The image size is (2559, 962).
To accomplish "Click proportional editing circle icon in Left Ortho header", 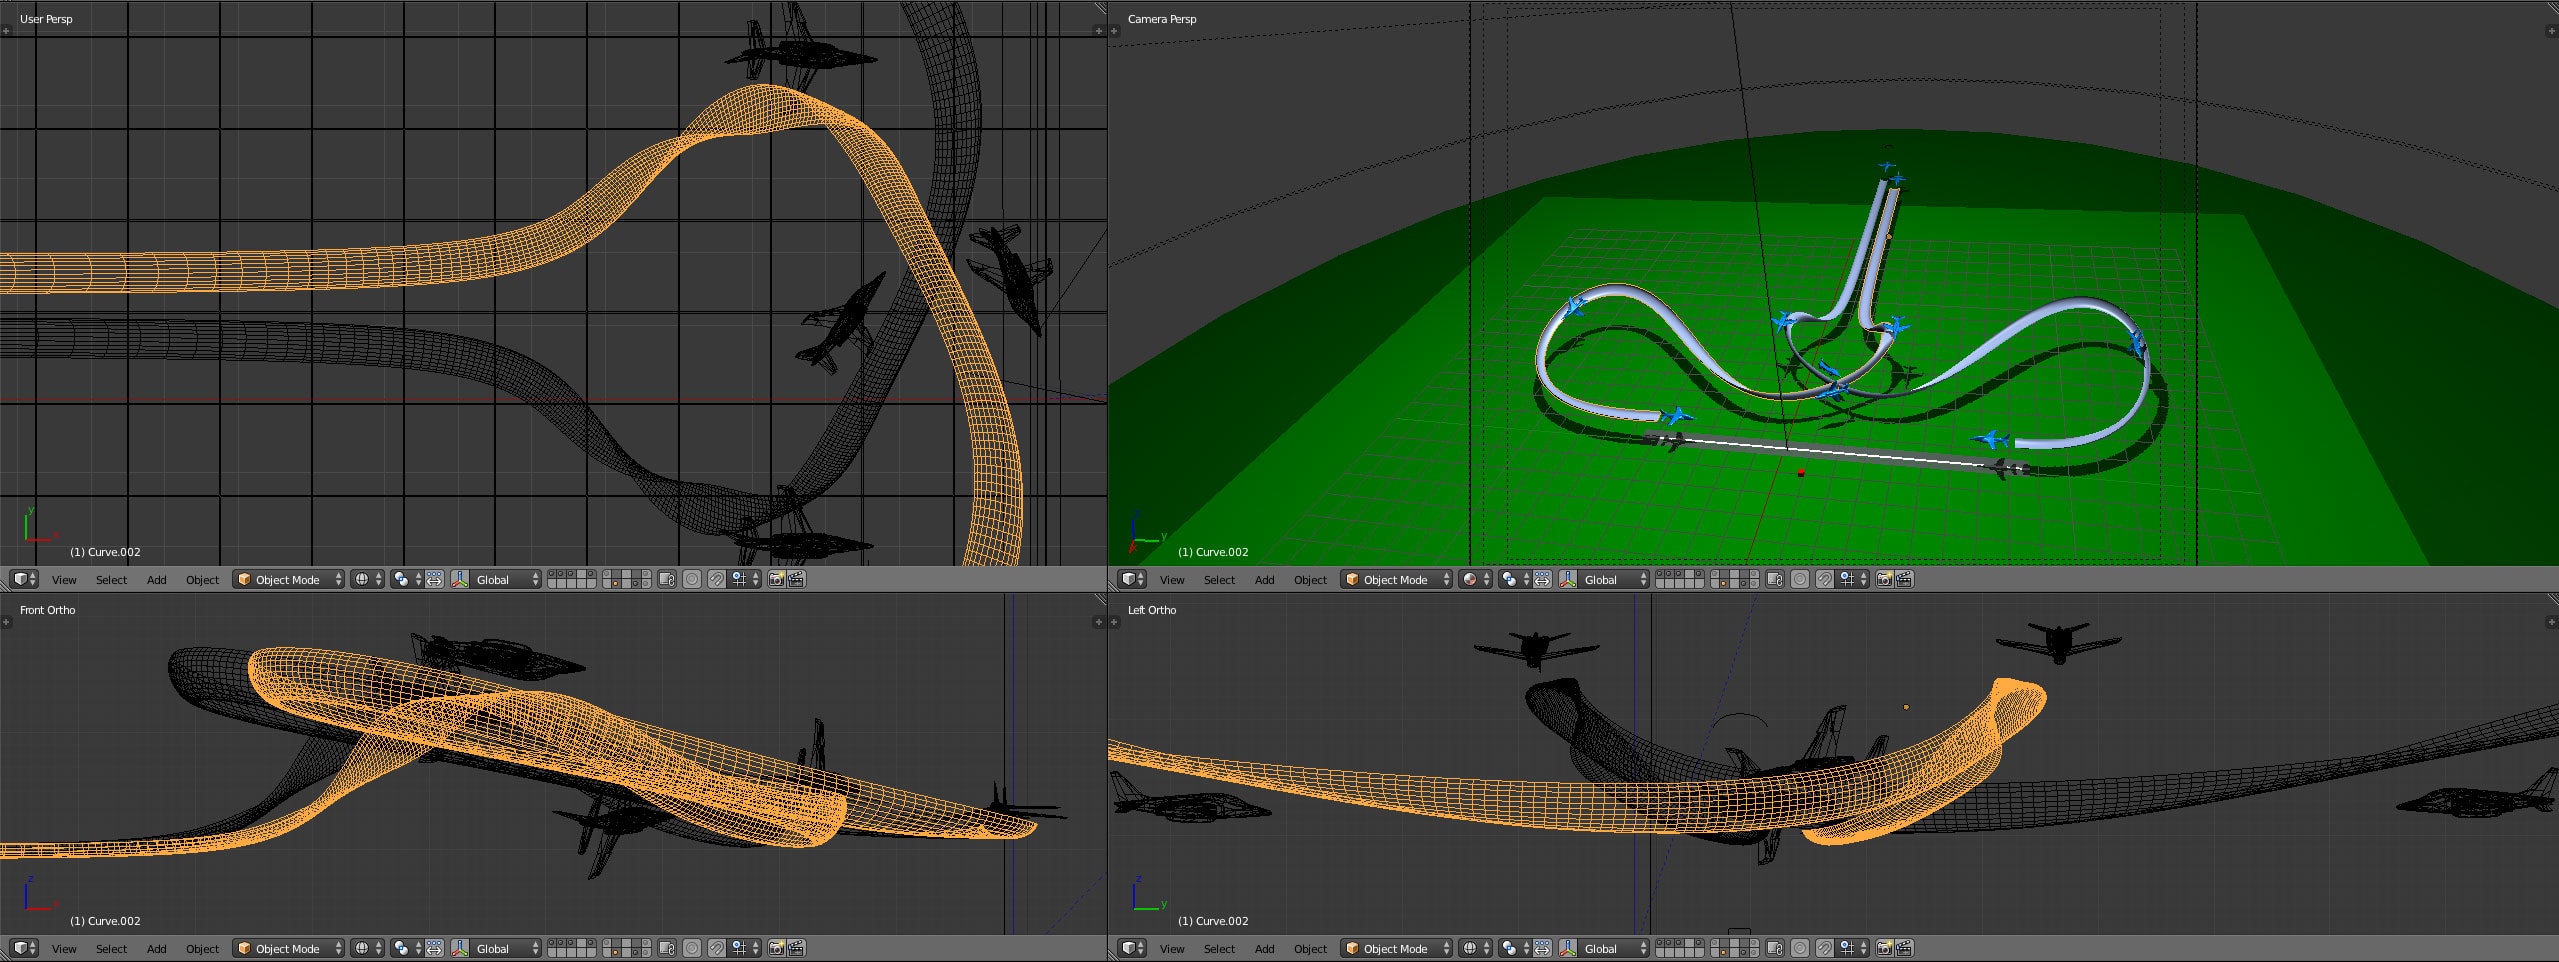I will 1799,948.
